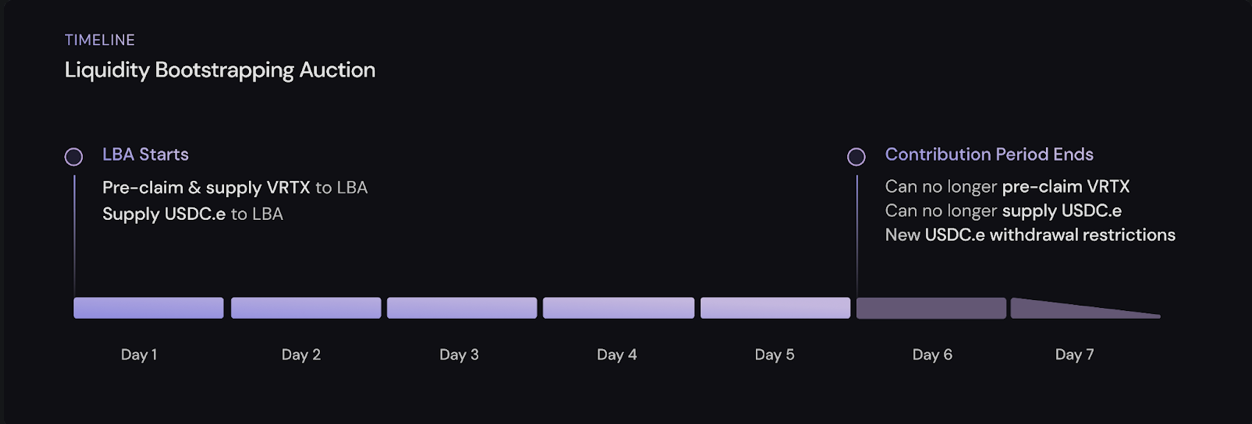This screenshot has width=1252, height=424.
Task: Select the Day 2 timeline bar
Action: point(306,308)
